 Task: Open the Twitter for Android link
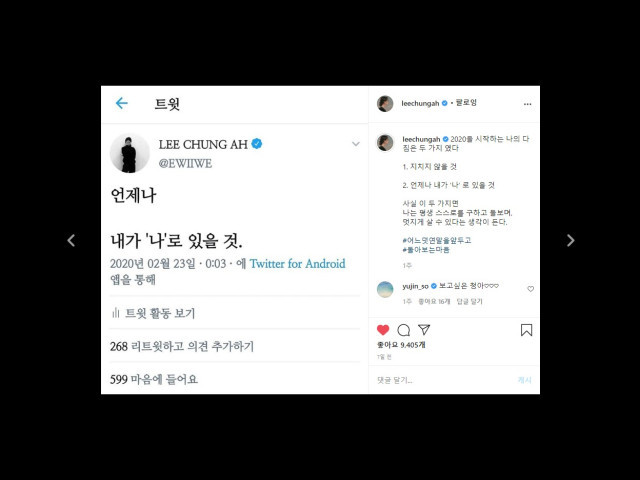click(x=298, y=264)
